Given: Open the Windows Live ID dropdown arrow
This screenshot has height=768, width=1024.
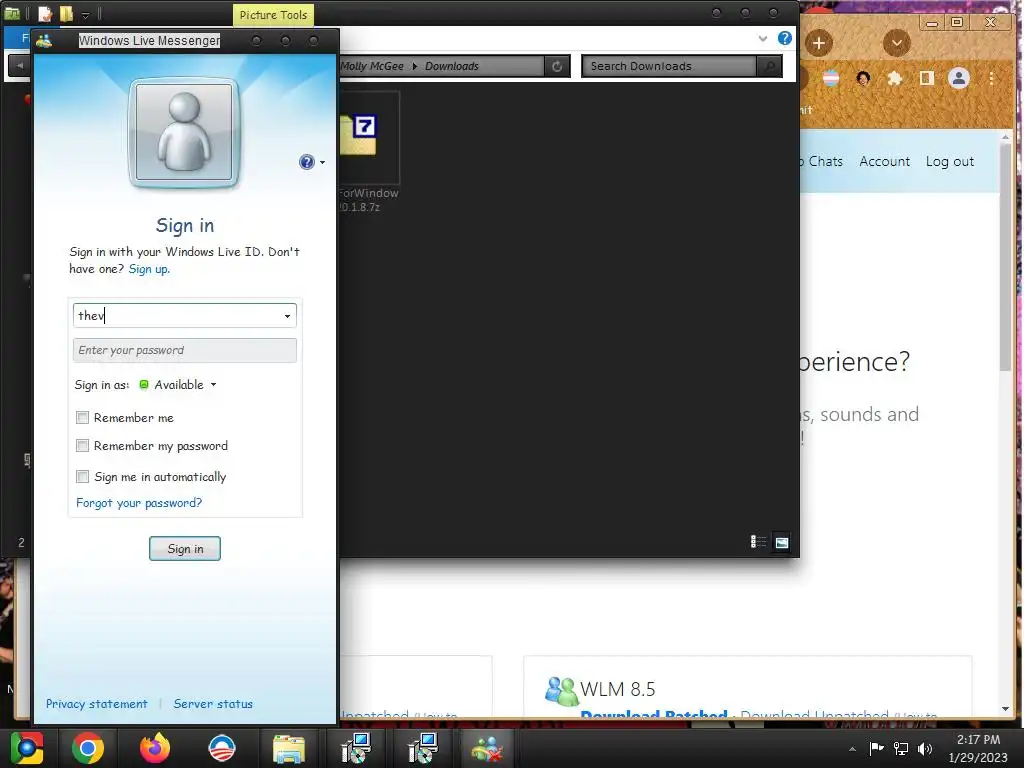Looking at the screenshot, I should [287, 316].
